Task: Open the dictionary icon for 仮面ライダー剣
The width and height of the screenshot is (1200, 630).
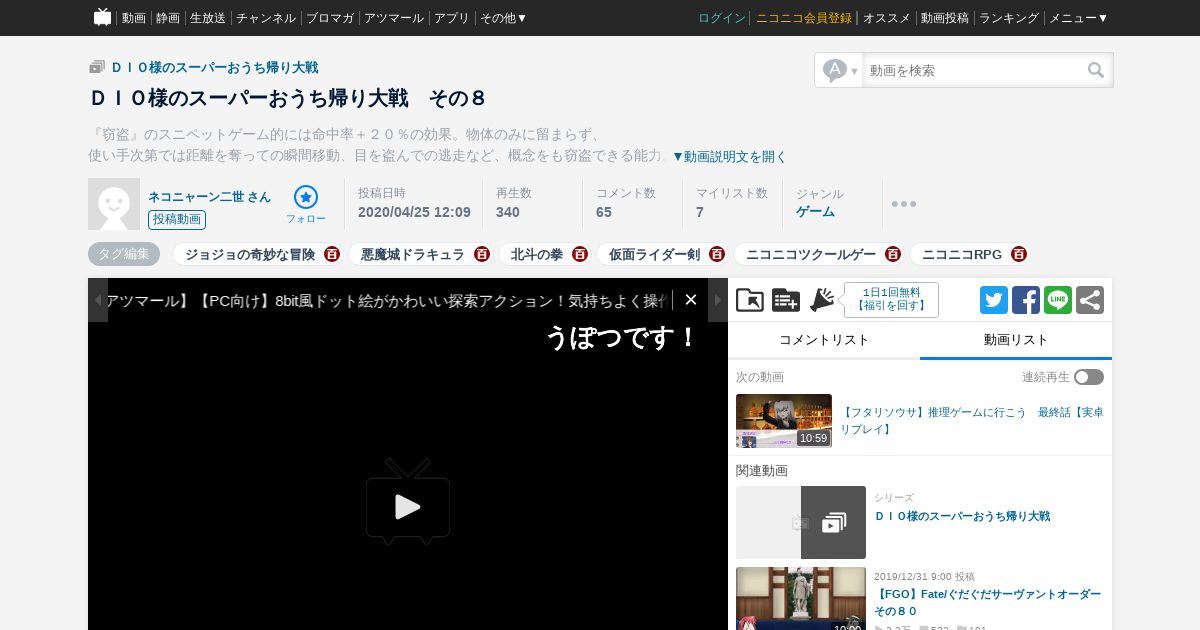Action: click(x=717, y=254)
